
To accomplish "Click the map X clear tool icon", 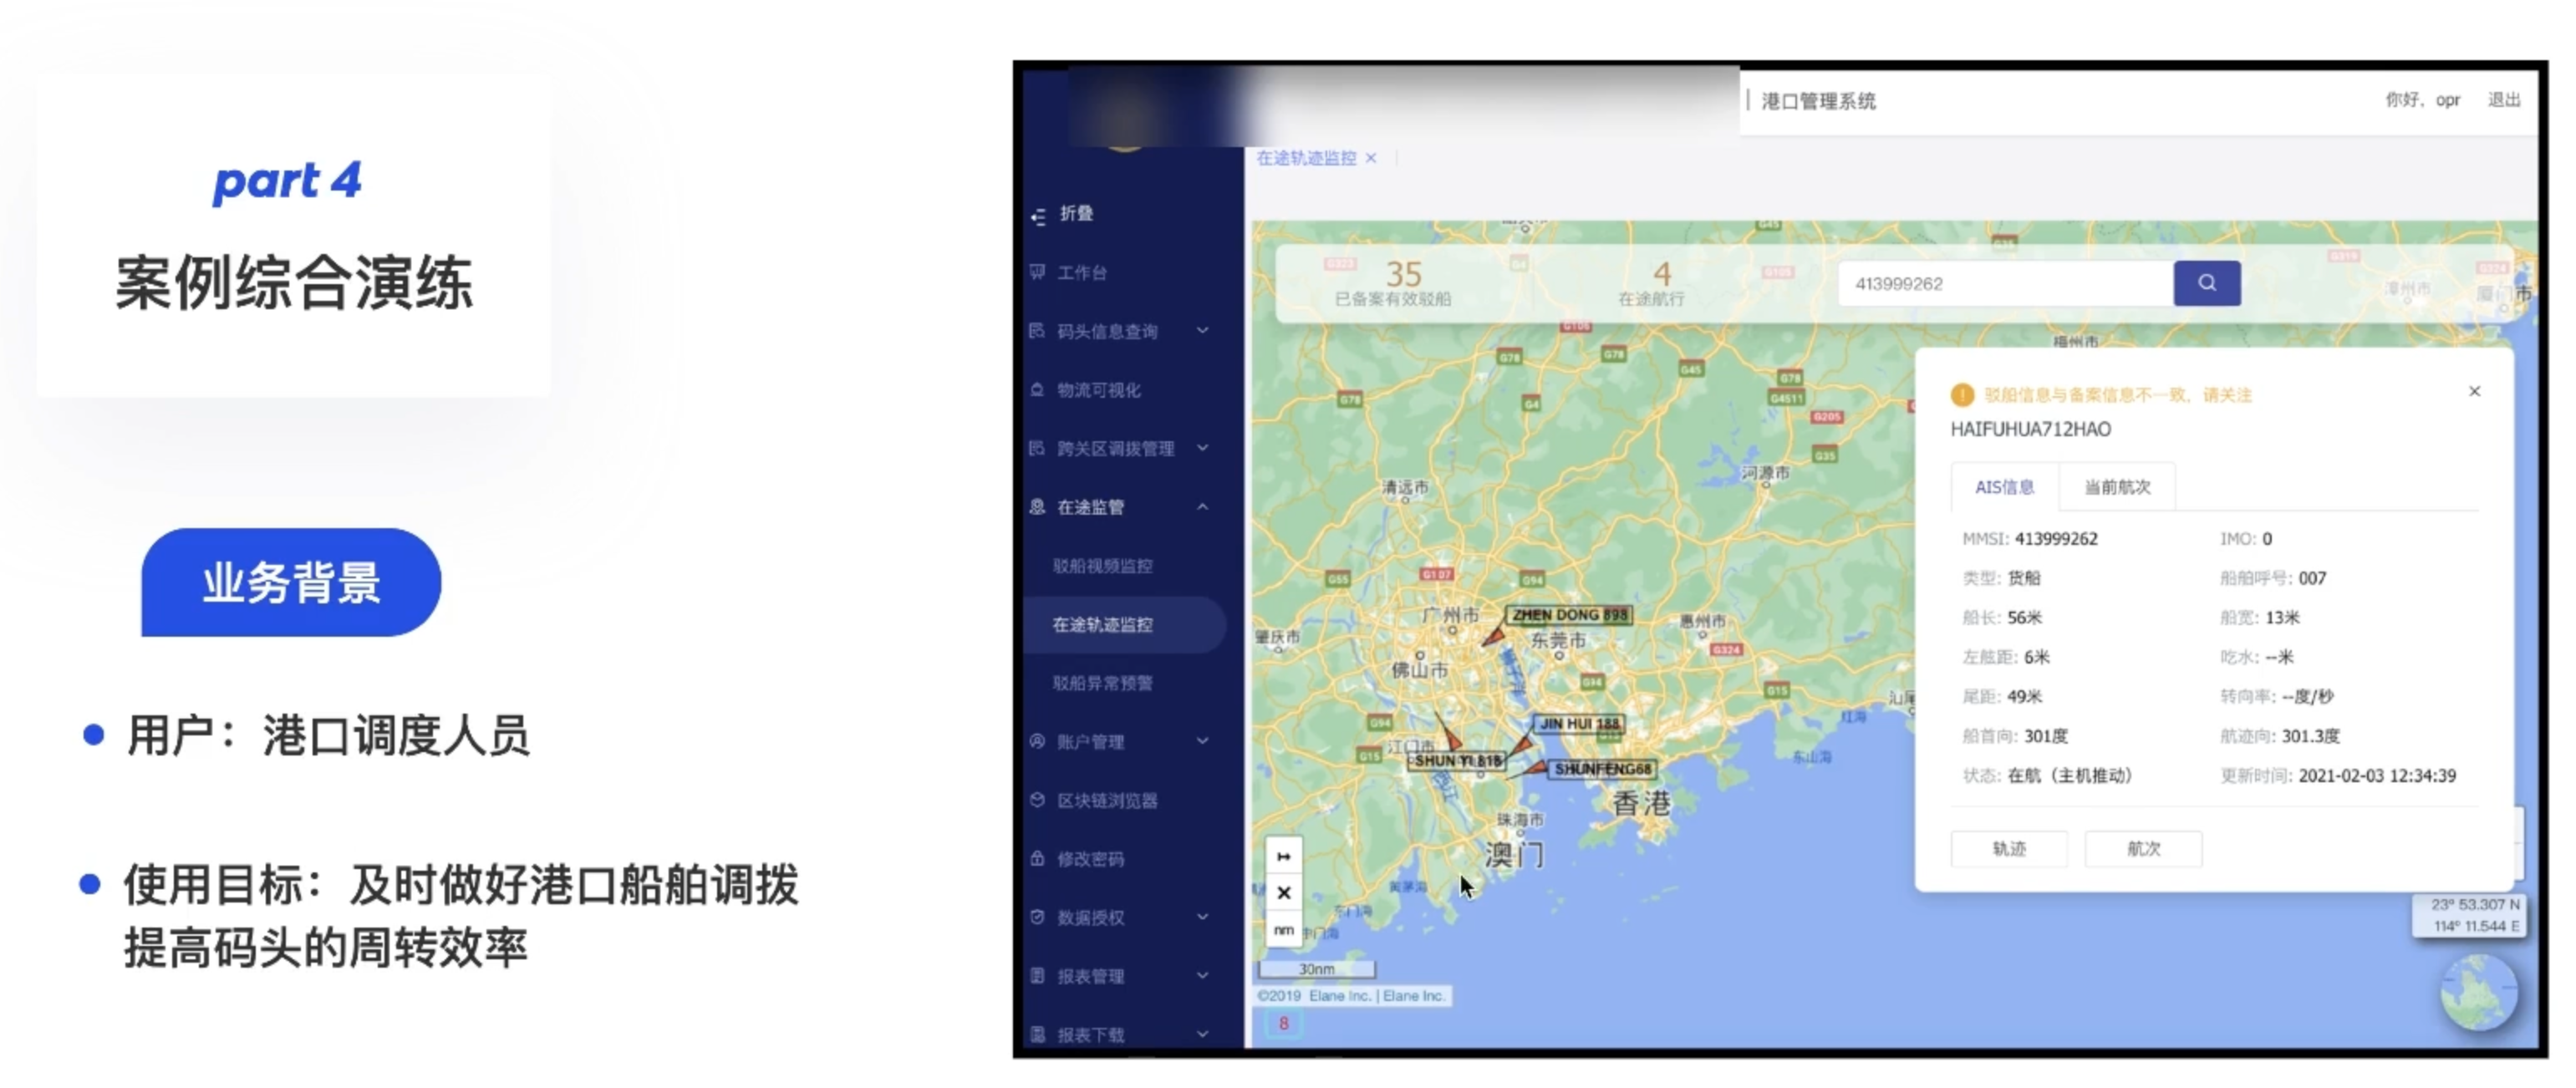I will [1284, 893].
